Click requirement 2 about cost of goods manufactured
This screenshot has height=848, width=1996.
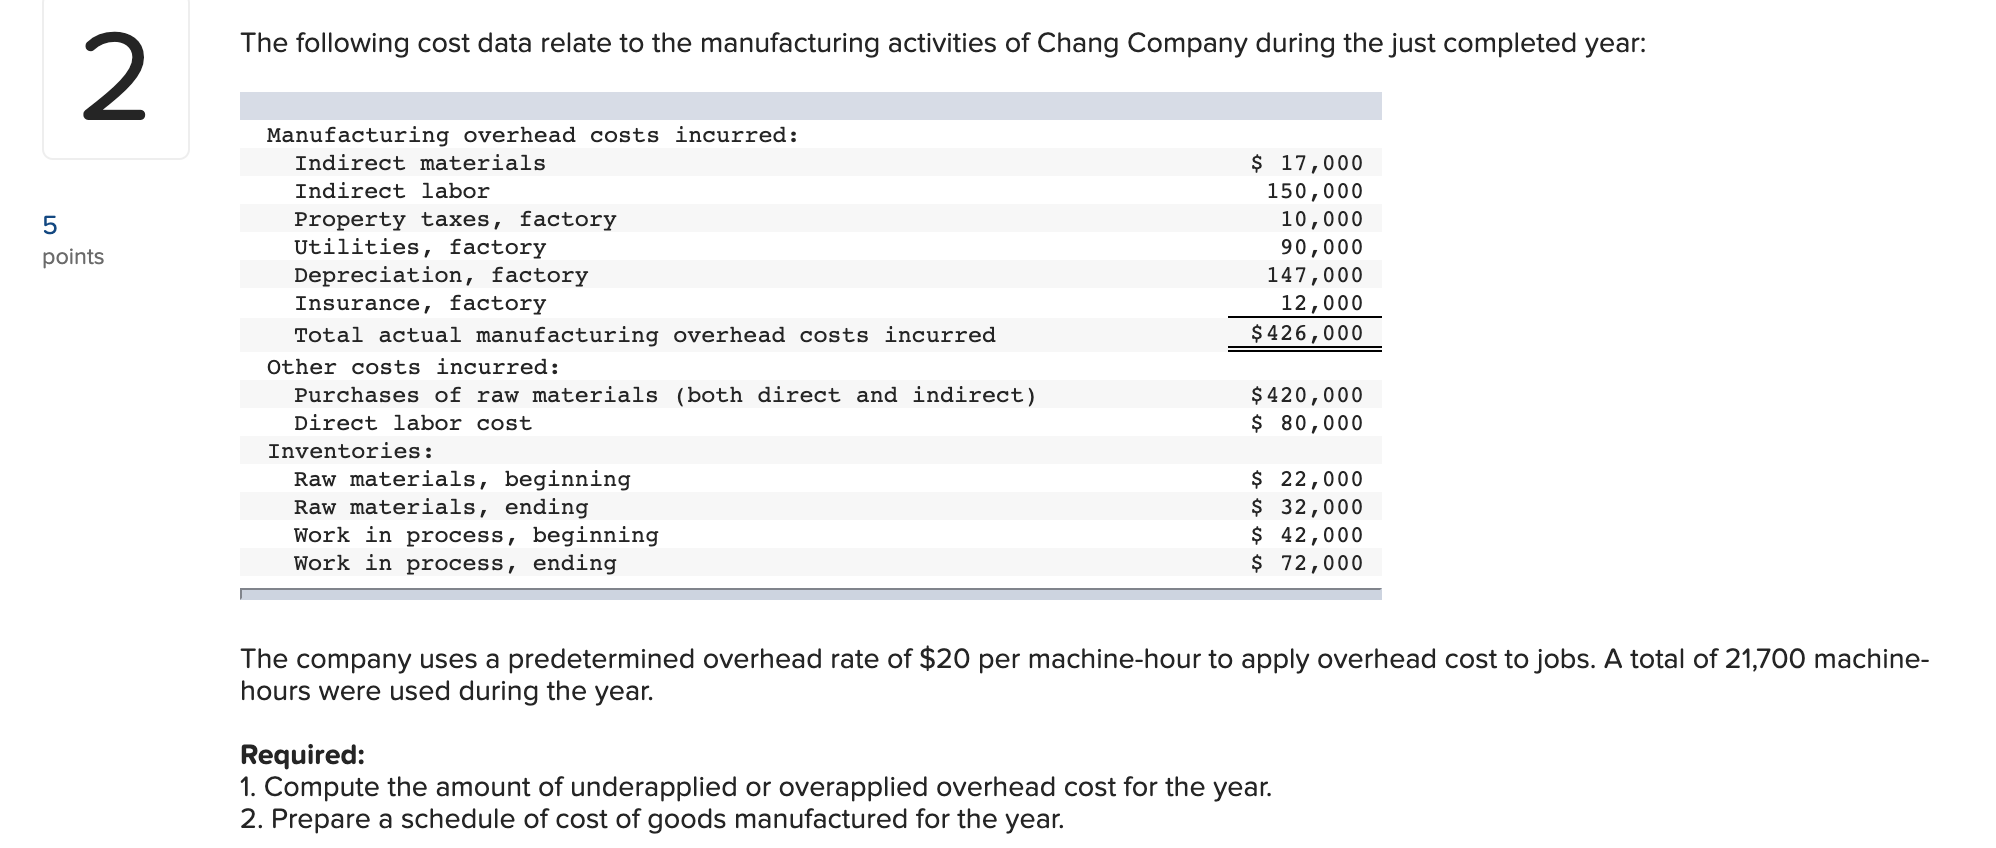(x=652, y=819)
